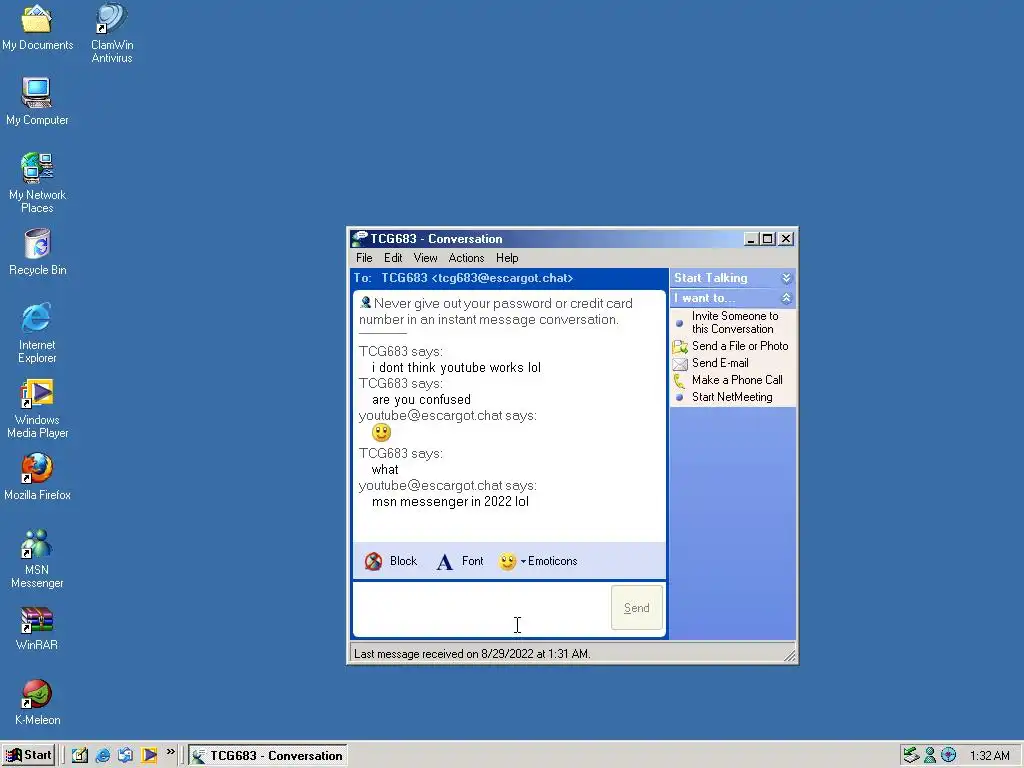The width and height of the screenshot is (1024, 768).
Task: Launch Media Player from quick launch
Action: pos(149,756)
